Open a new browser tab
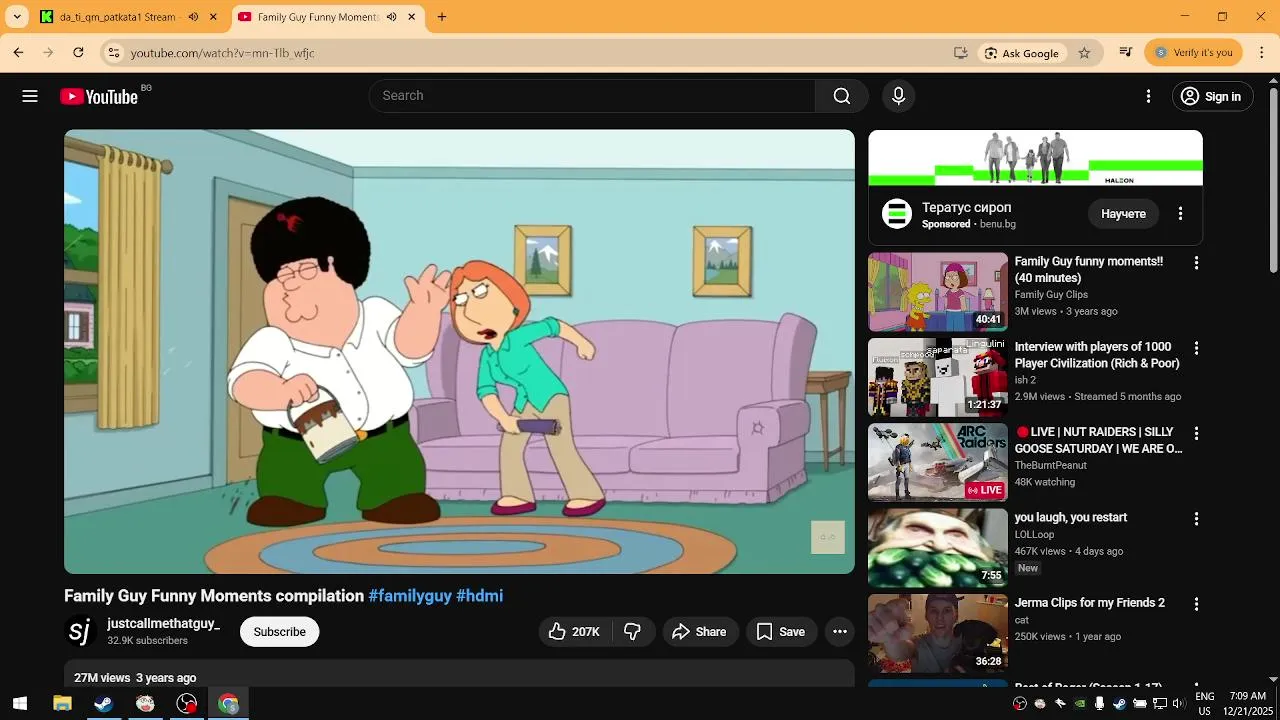The width and height of the screenshot is (1280, 720). (x=442, y=17)
